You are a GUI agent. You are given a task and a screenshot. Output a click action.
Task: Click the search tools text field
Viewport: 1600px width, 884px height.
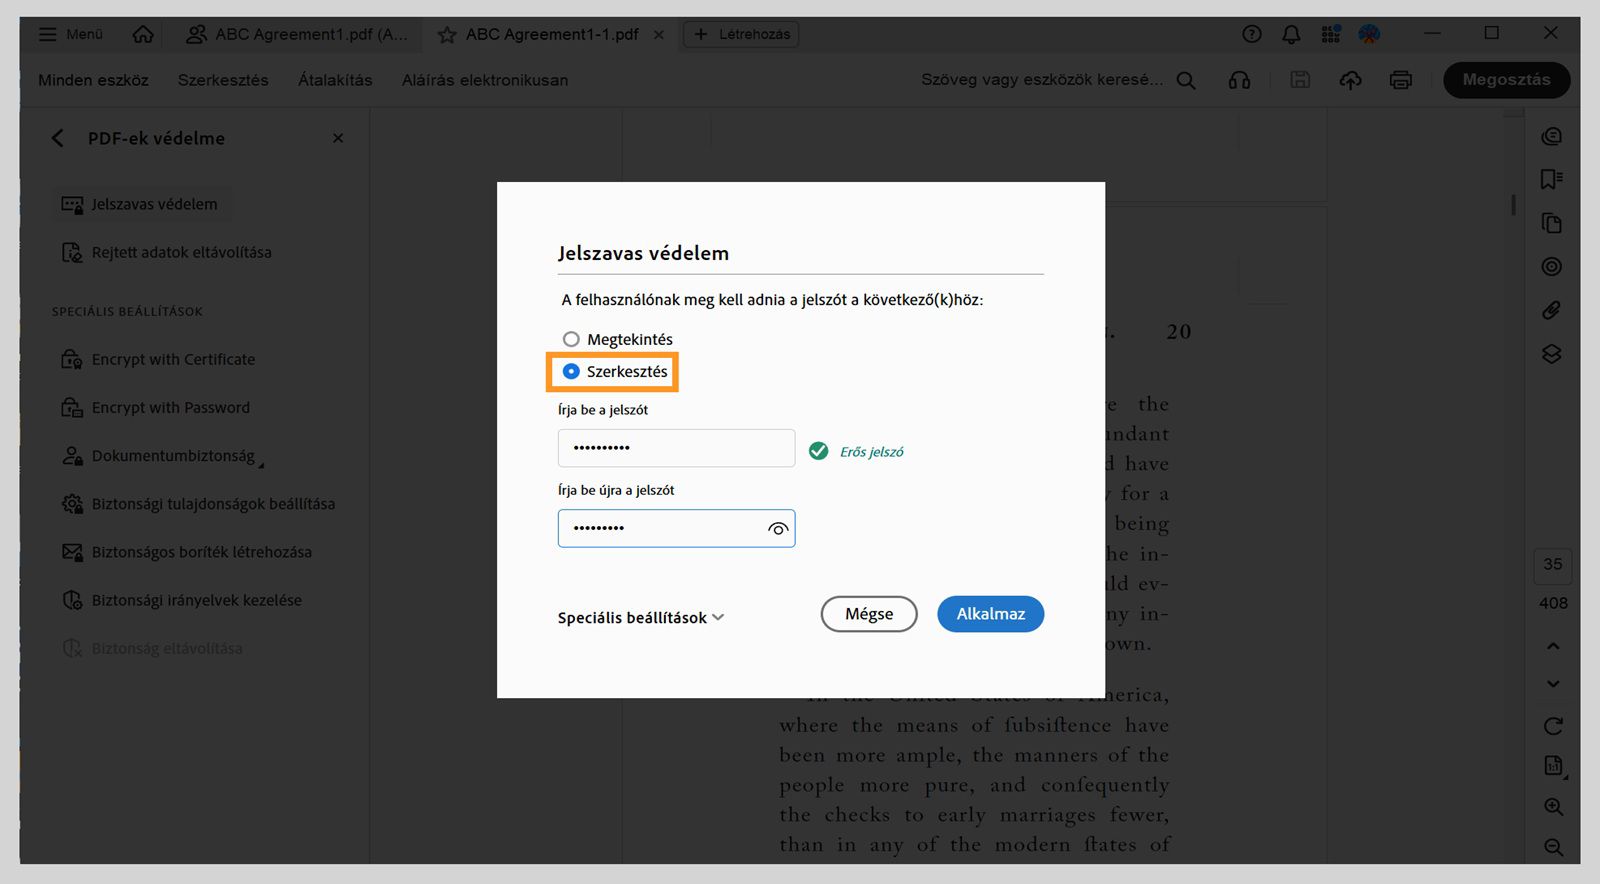pos(1042,80)
